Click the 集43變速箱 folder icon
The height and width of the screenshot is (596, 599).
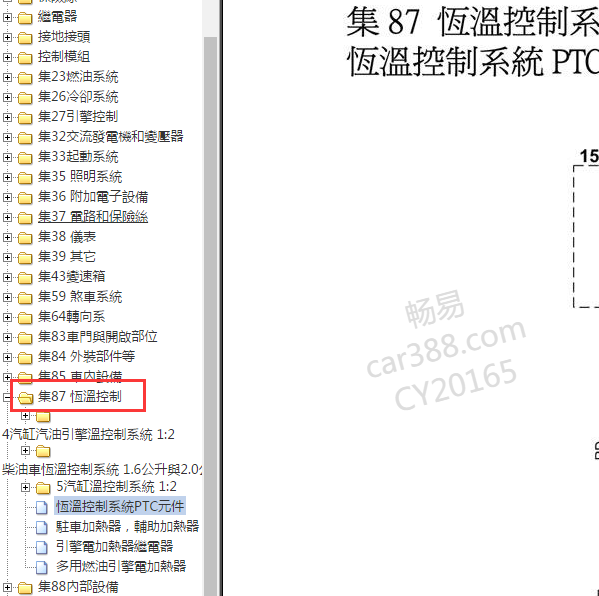(25, 278)
